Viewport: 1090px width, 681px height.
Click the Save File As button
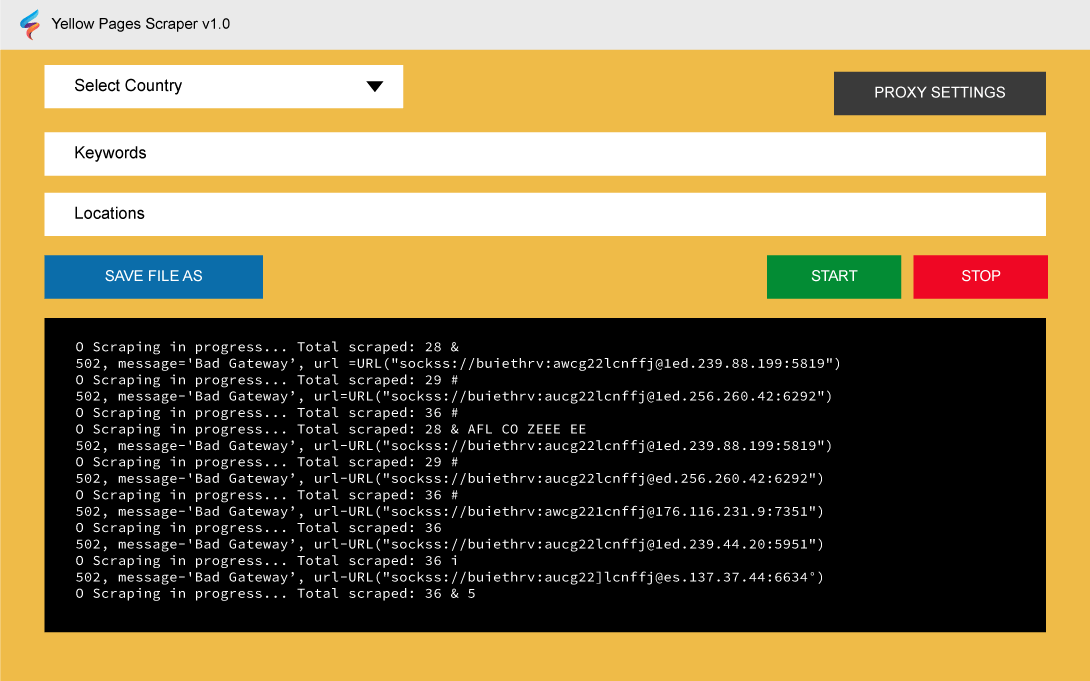(154, 277)
